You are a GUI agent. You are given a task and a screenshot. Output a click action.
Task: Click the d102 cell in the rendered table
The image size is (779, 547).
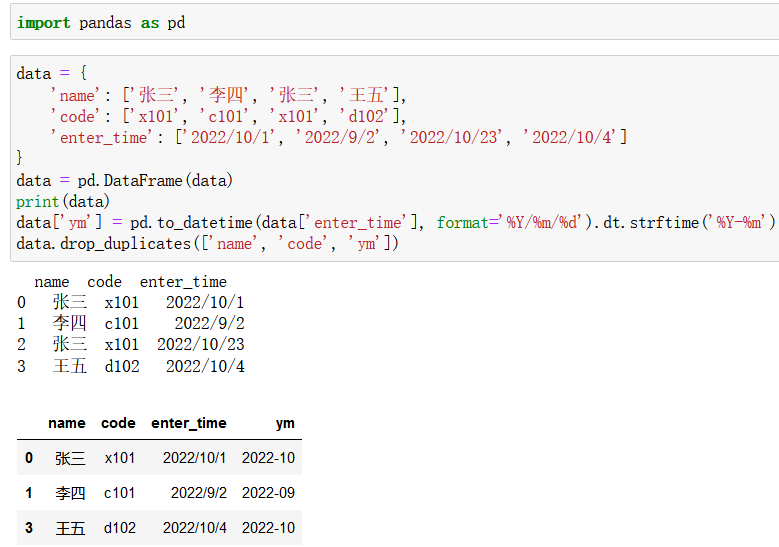[120, 528]
